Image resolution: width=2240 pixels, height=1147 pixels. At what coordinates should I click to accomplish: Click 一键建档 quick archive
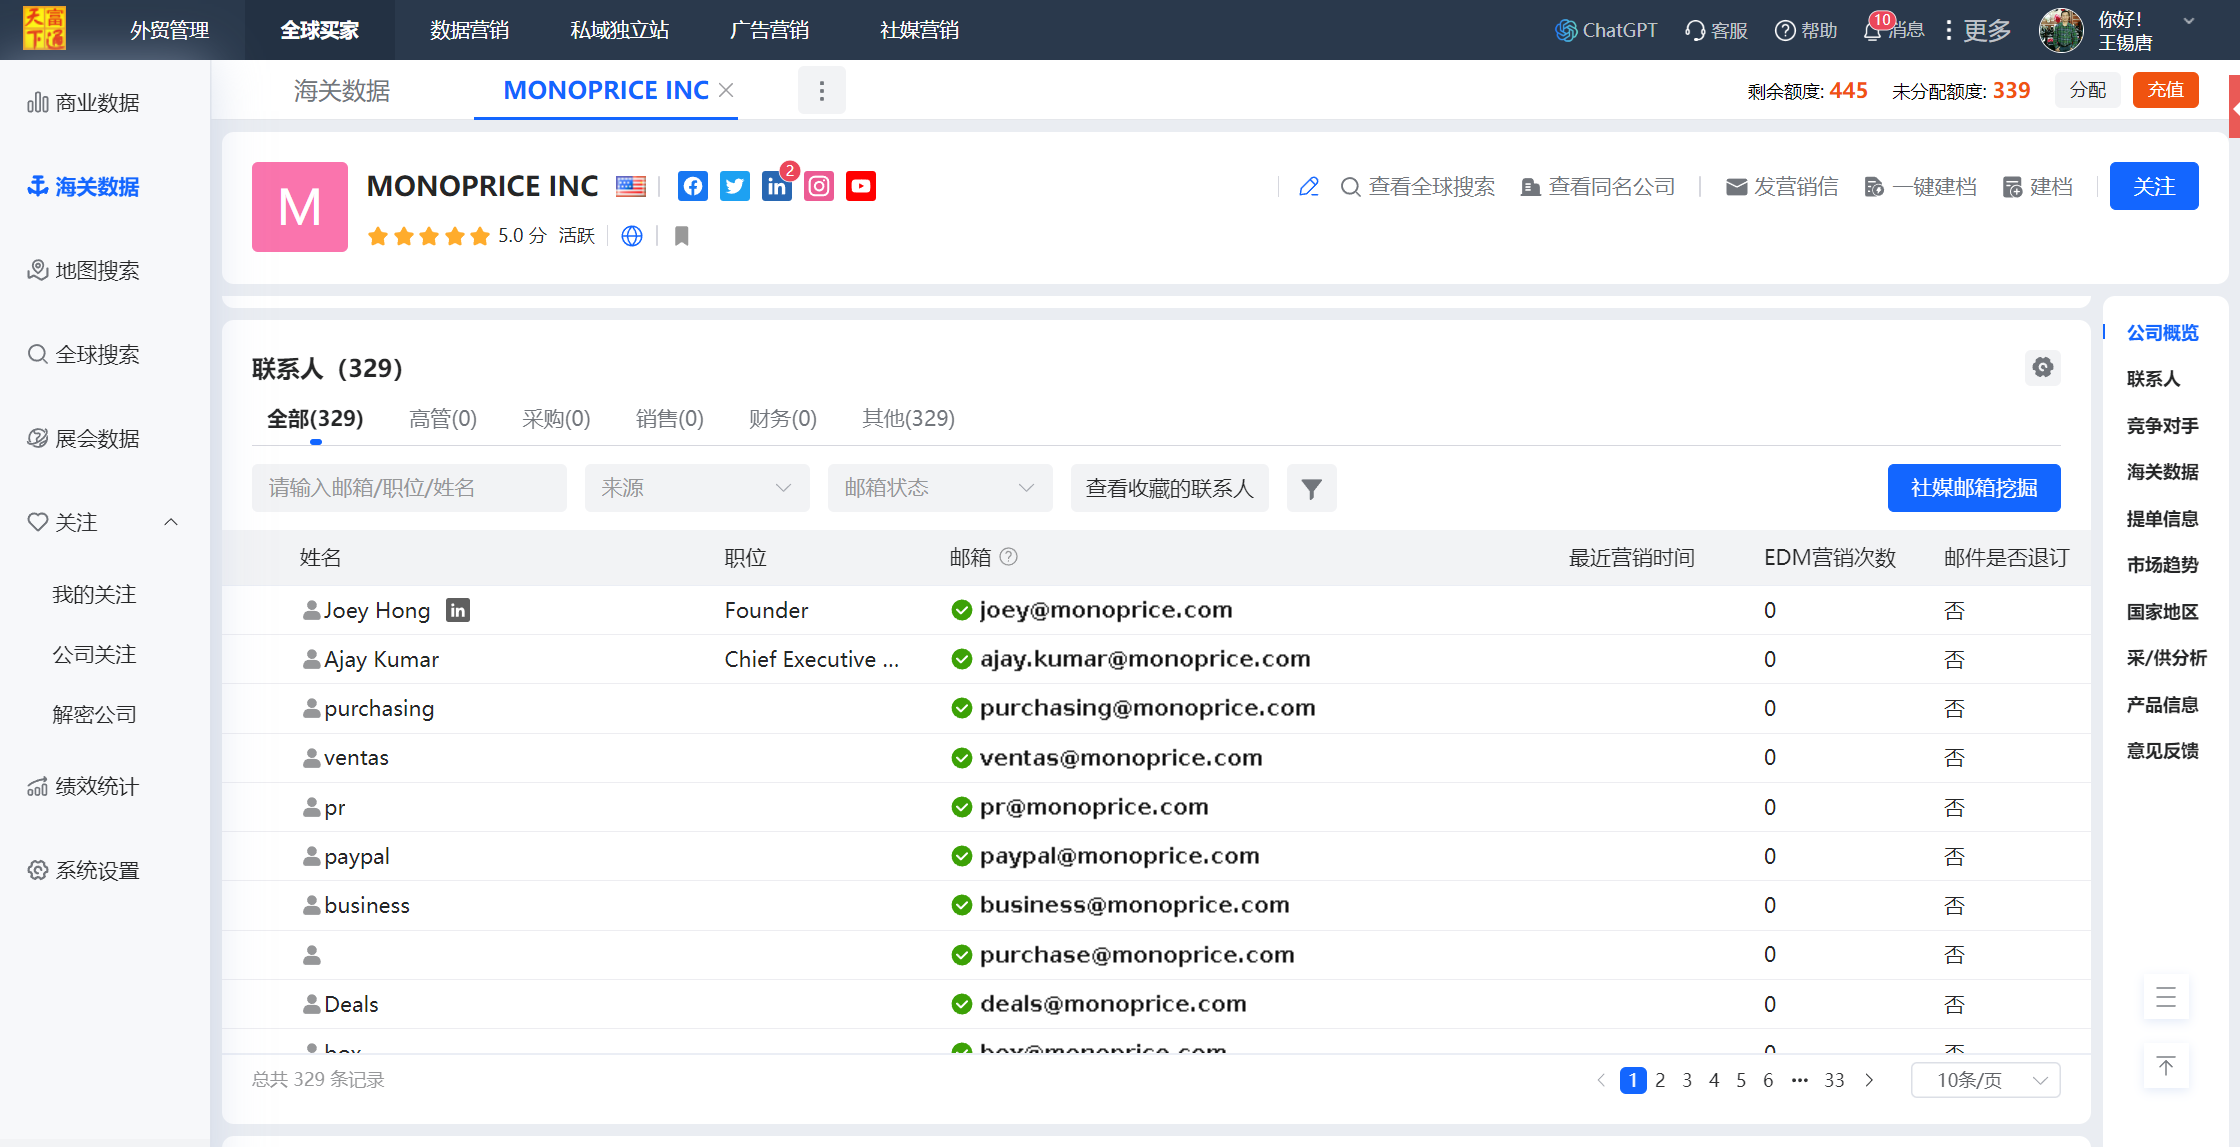(1920, 187)
